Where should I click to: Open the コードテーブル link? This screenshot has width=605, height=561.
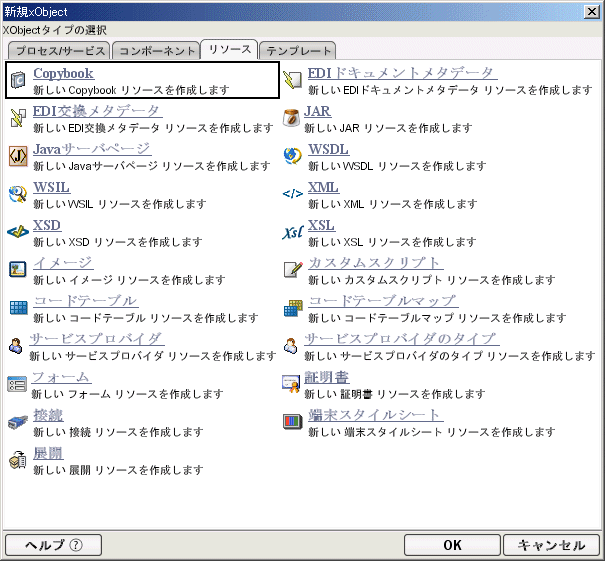(86, 301)
